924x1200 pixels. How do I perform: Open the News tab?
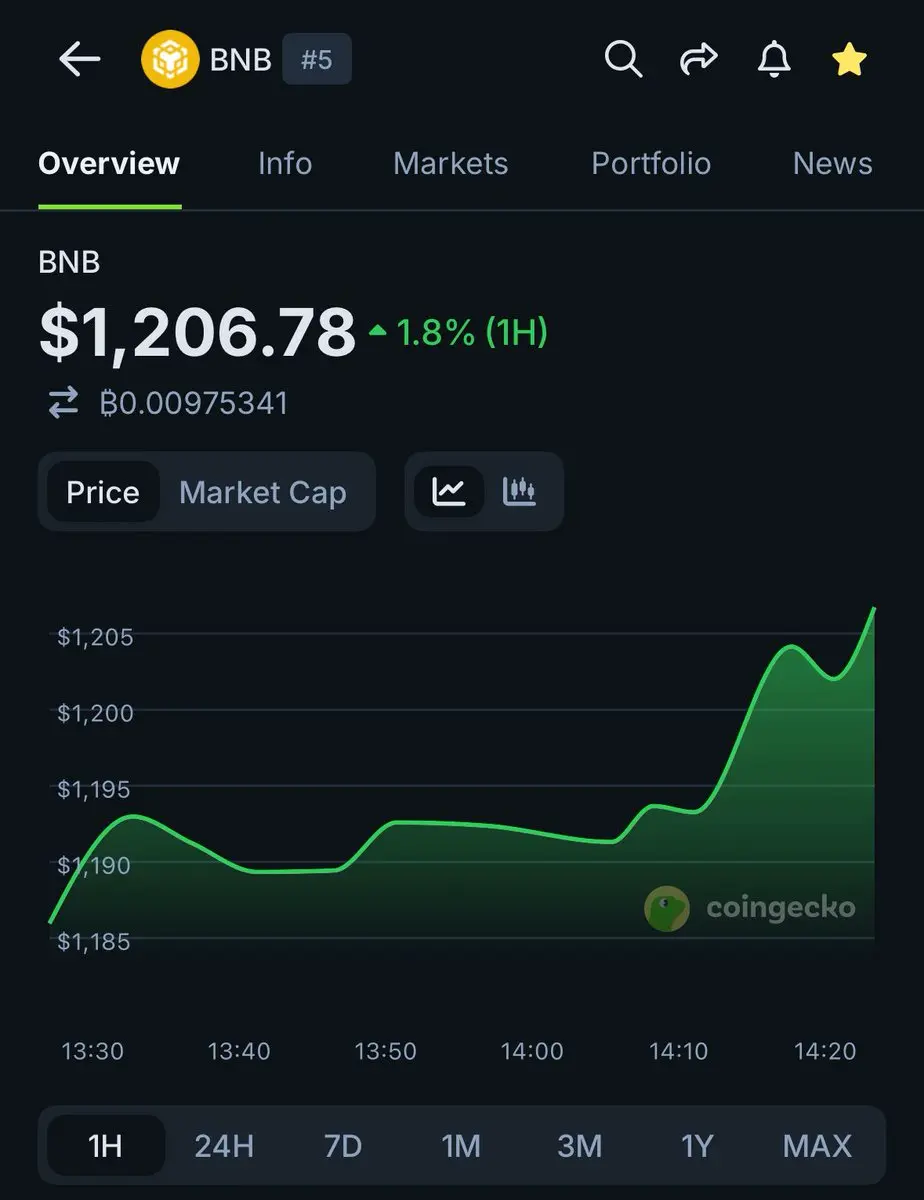833,163
